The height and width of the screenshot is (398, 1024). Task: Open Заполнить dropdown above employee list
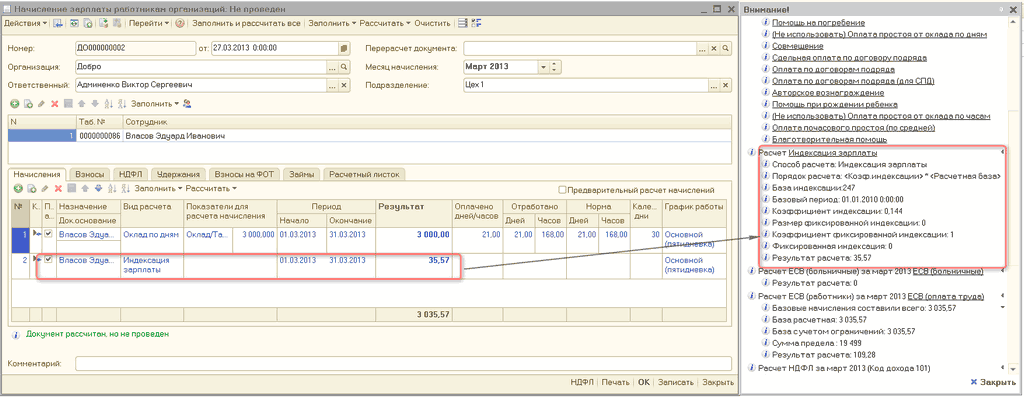click(154, 103)
